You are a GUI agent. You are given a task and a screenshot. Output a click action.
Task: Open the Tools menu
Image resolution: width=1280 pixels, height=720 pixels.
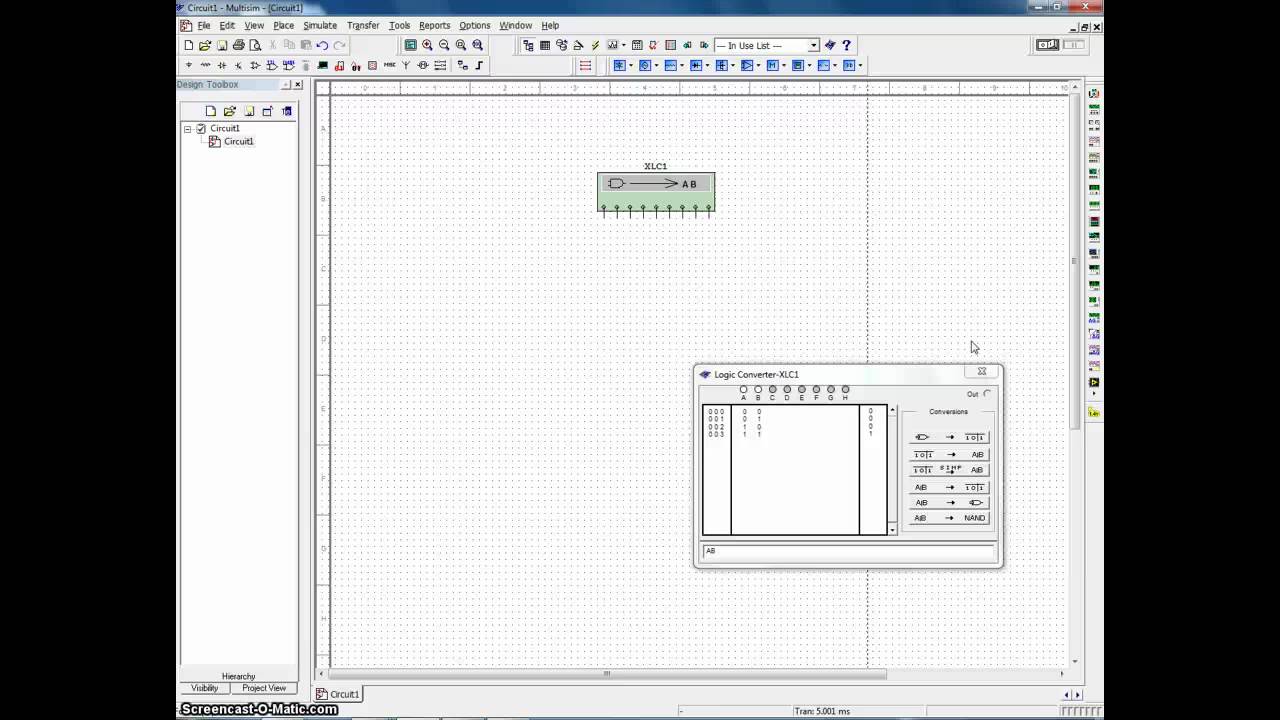point(399,25)
